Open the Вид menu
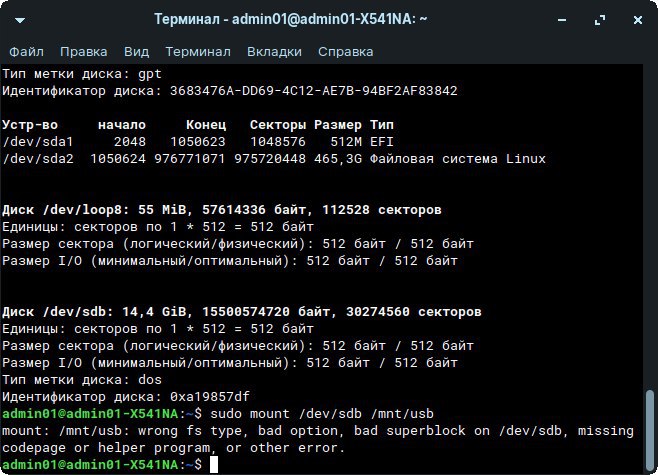658x475 pixels. (136, 51)
